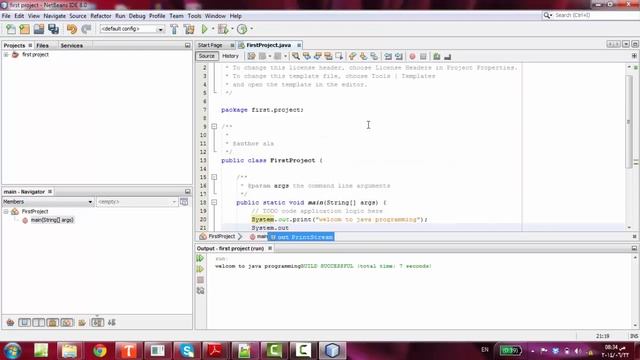Switch to the Services tab
The height and width of the screenshot is (360, 640).
point(72,45)
